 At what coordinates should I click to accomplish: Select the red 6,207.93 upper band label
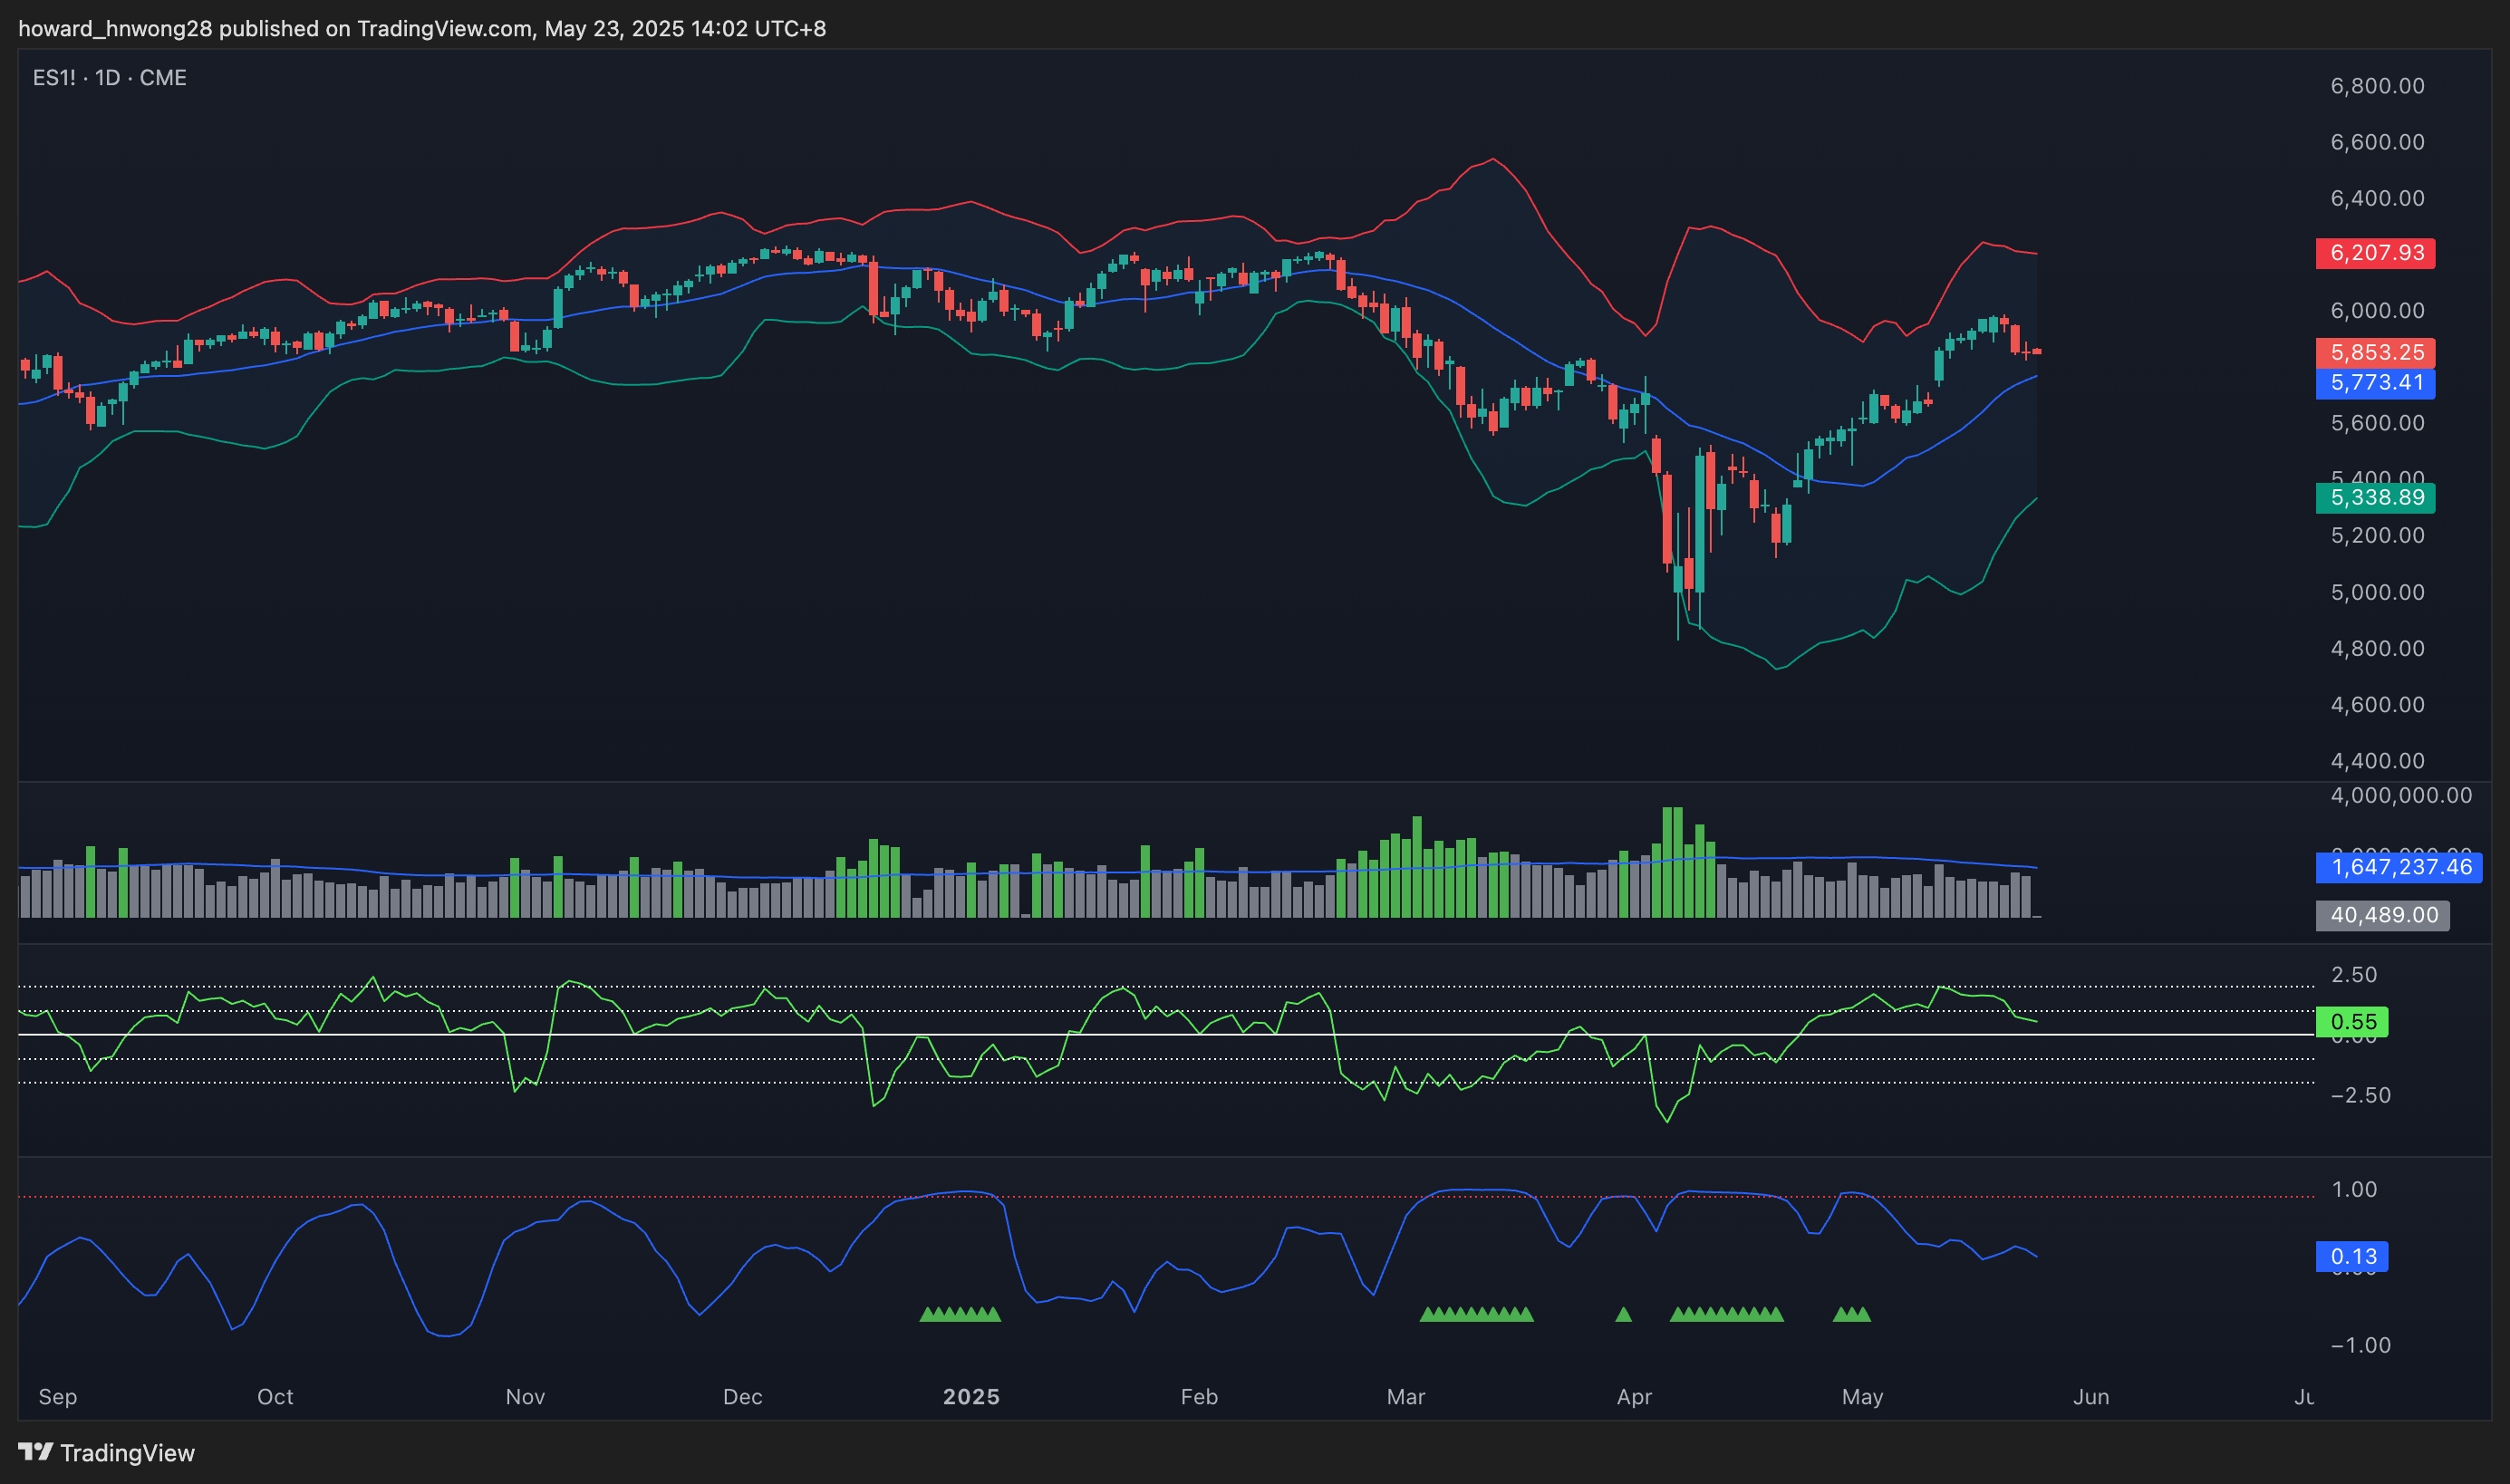click(2375, 253)
